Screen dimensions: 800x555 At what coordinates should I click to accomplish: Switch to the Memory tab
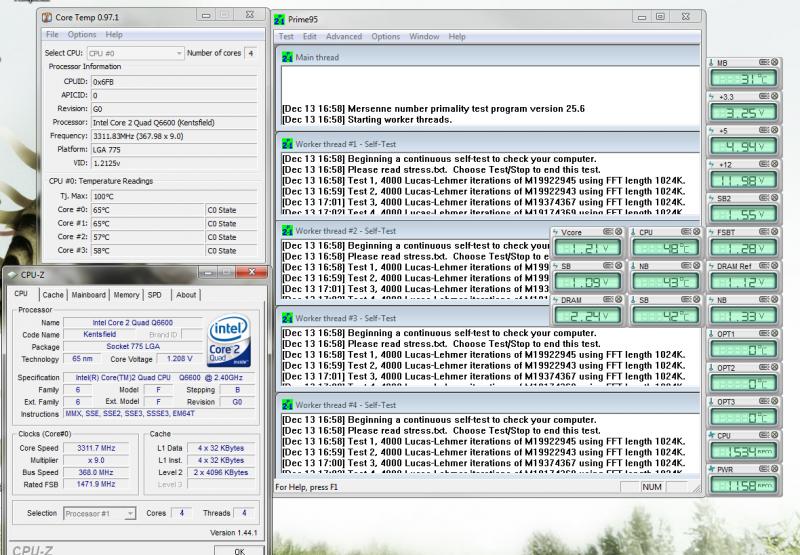coord(126,295)
